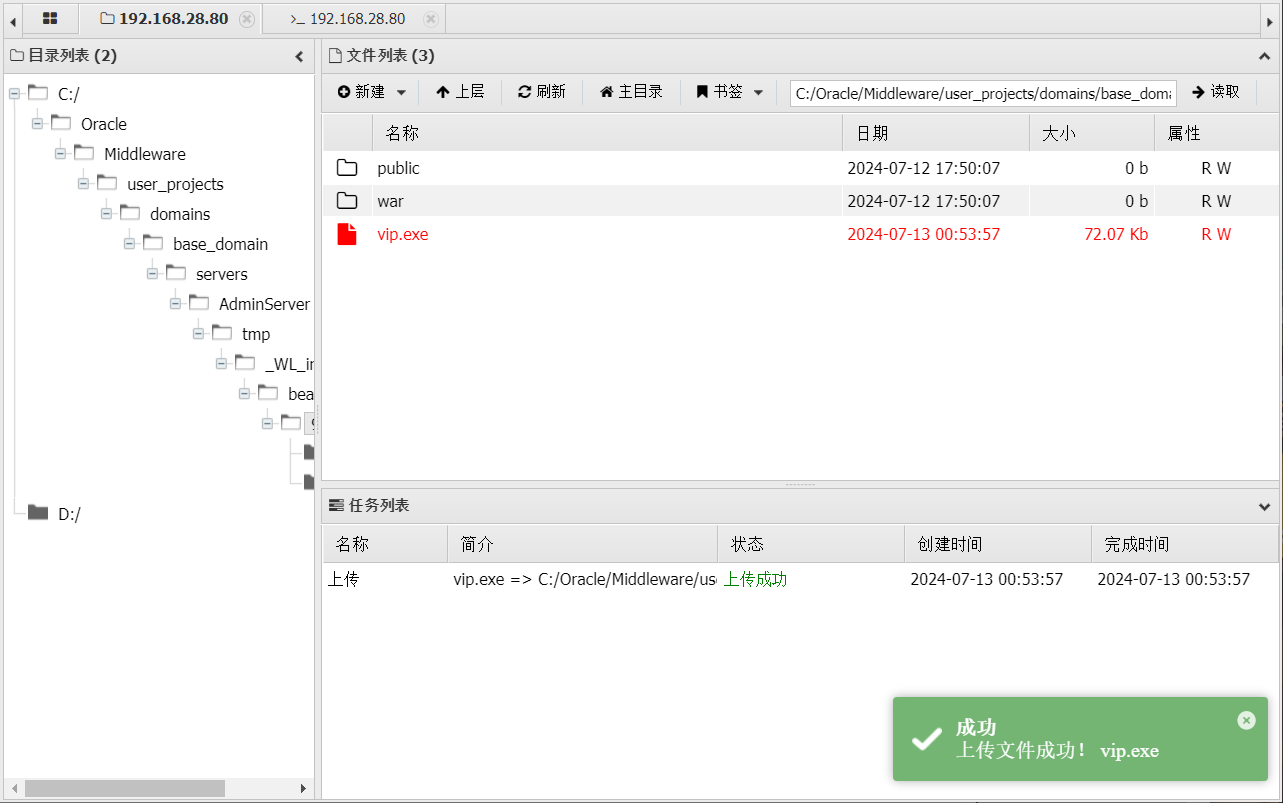Collapse the Oracle tree node
Screen dimensions: 1283x803
37,124
